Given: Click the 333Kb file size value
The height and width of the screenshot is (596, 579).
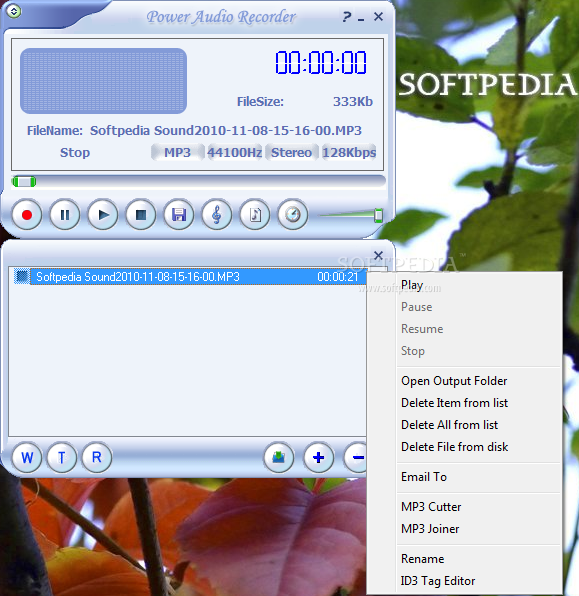Looking at the screenshot, I should (353, 102).
